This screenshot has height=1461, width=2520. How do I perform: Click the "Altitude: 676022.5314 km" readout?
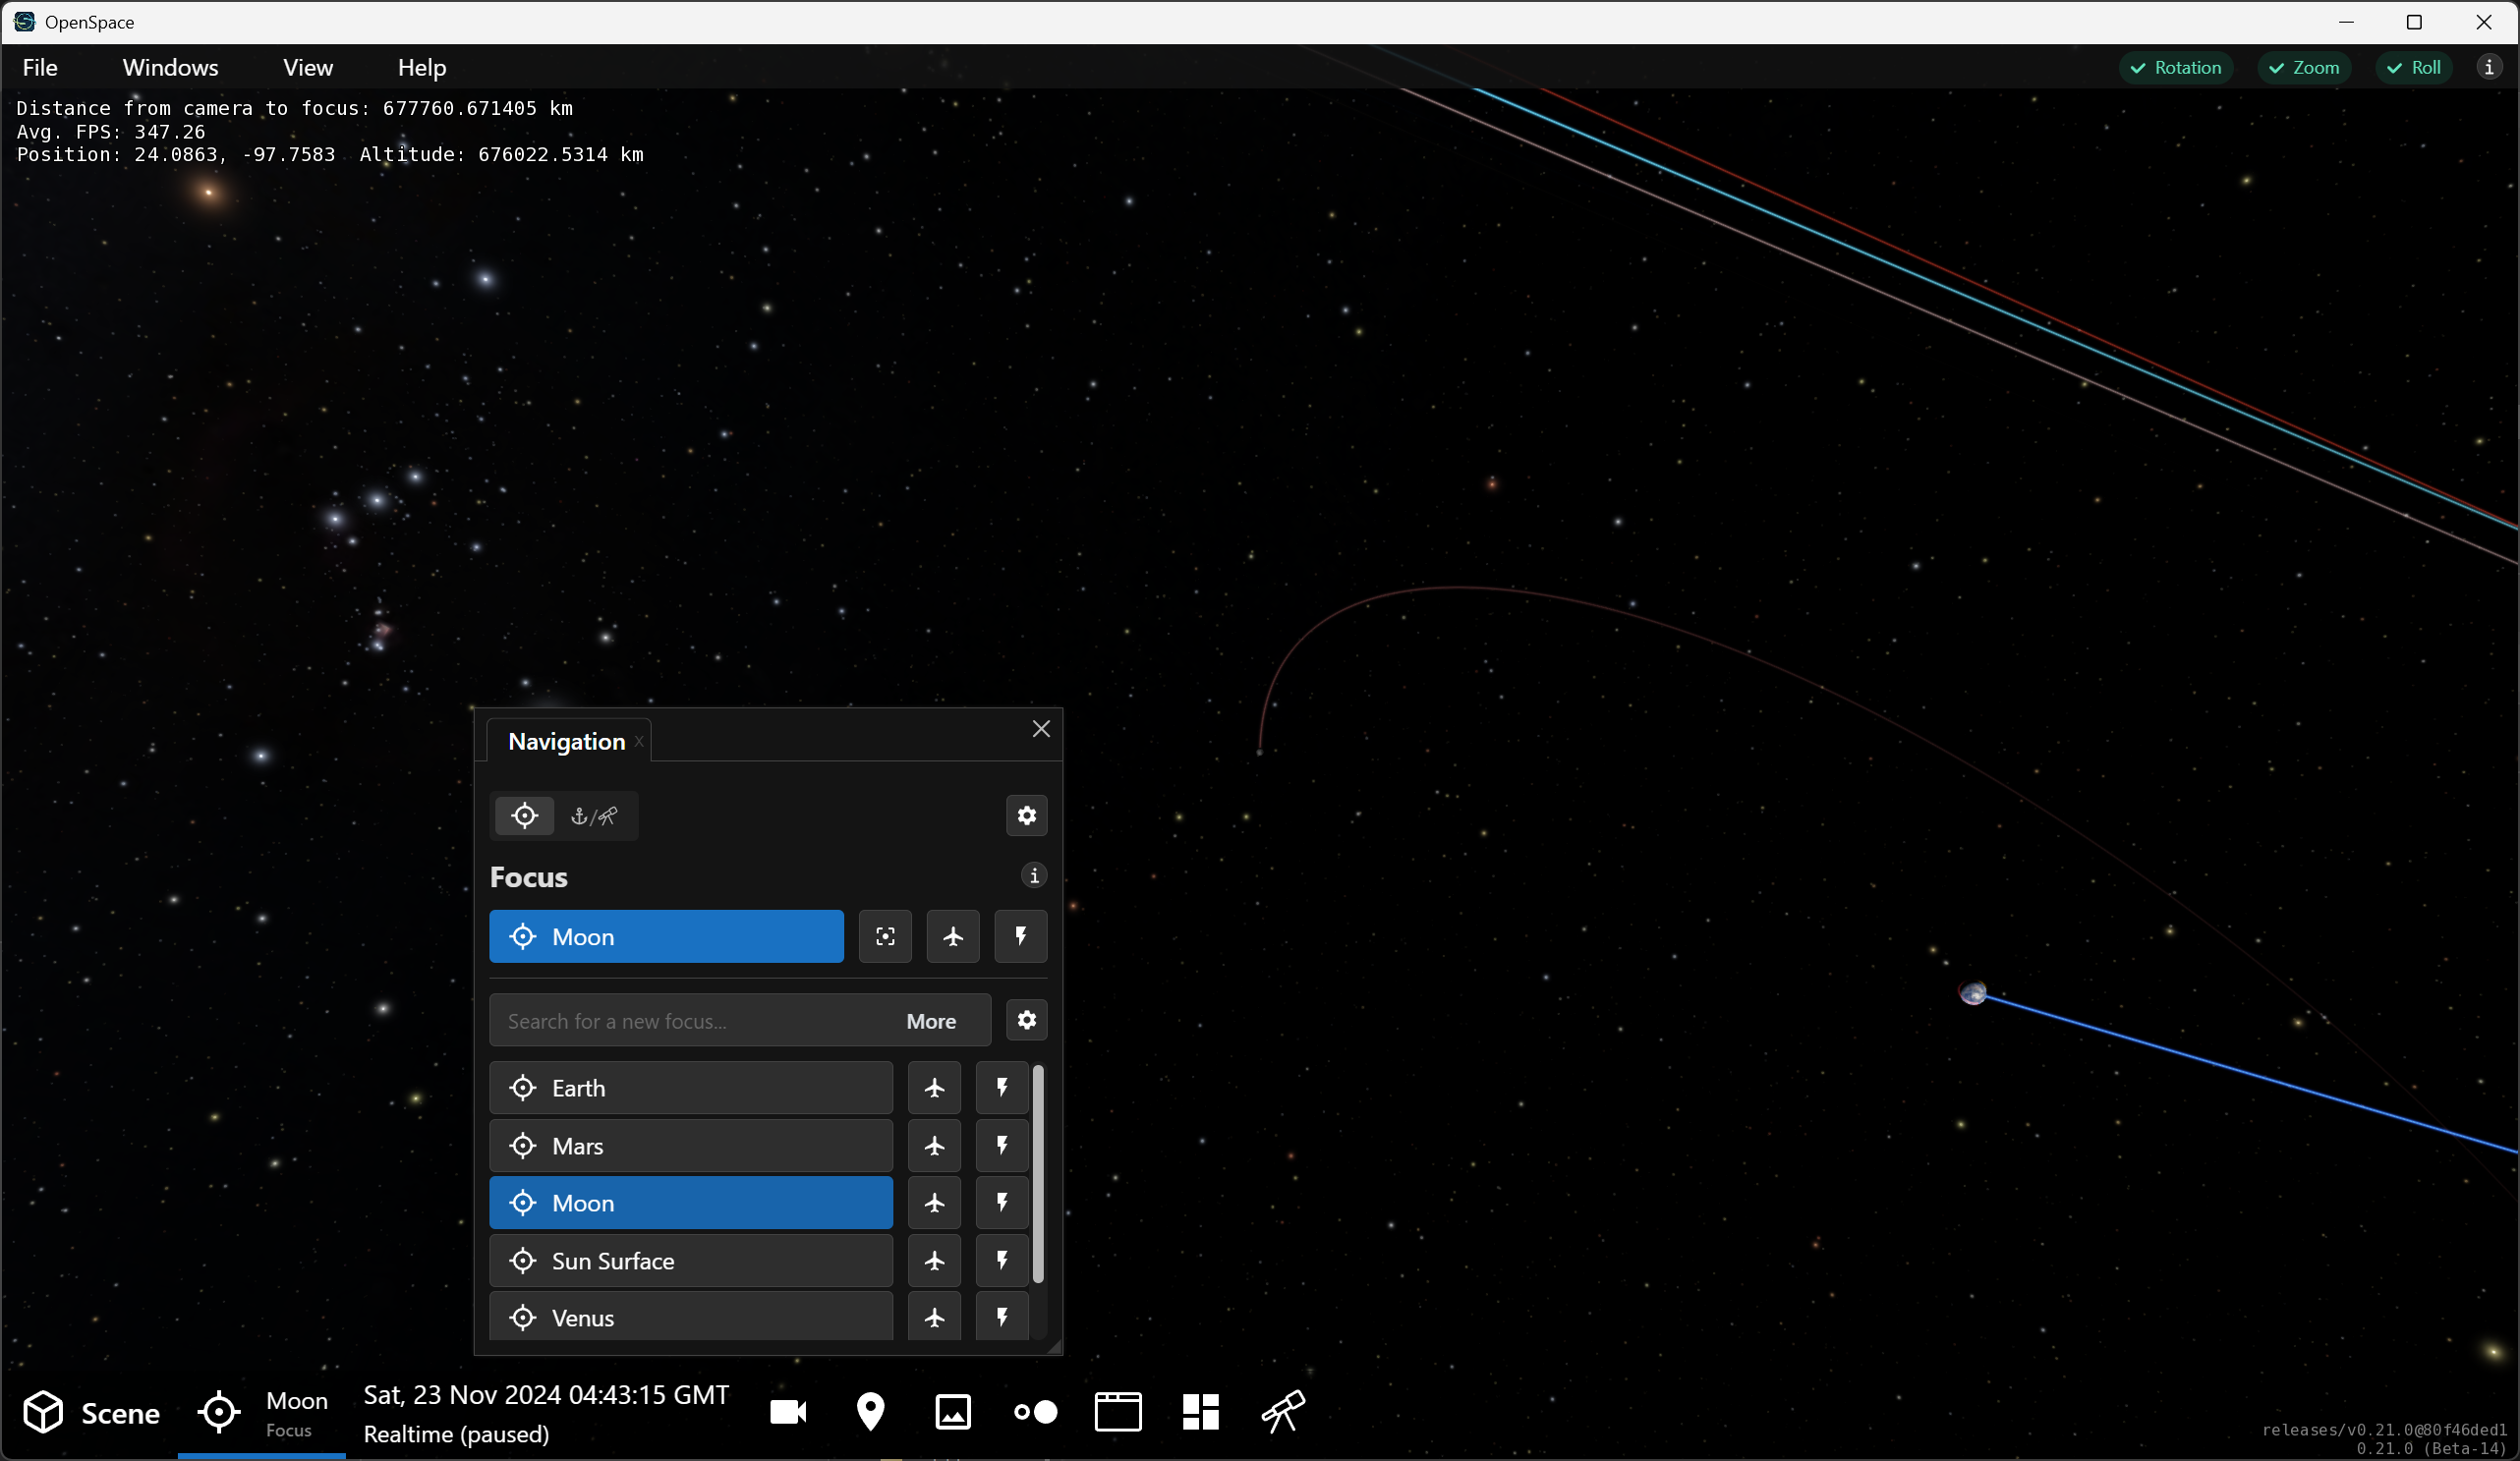[x=502, y=155]
